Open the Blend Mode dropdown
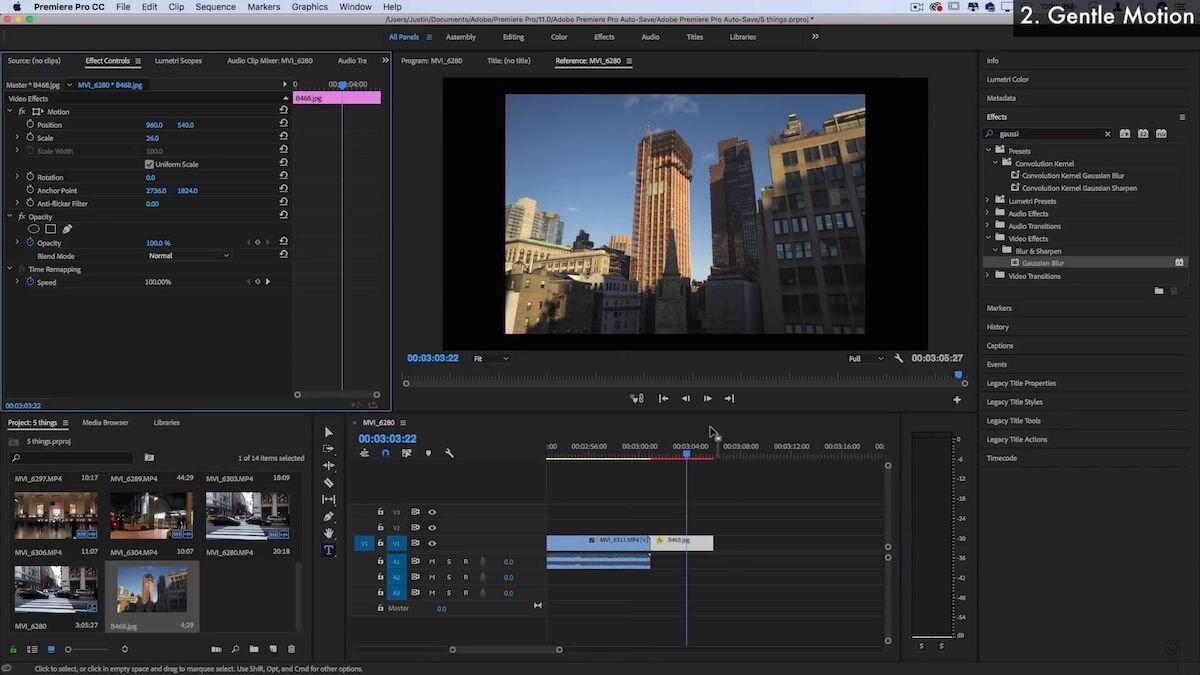The image size is (1200, 675). point(188,256)
